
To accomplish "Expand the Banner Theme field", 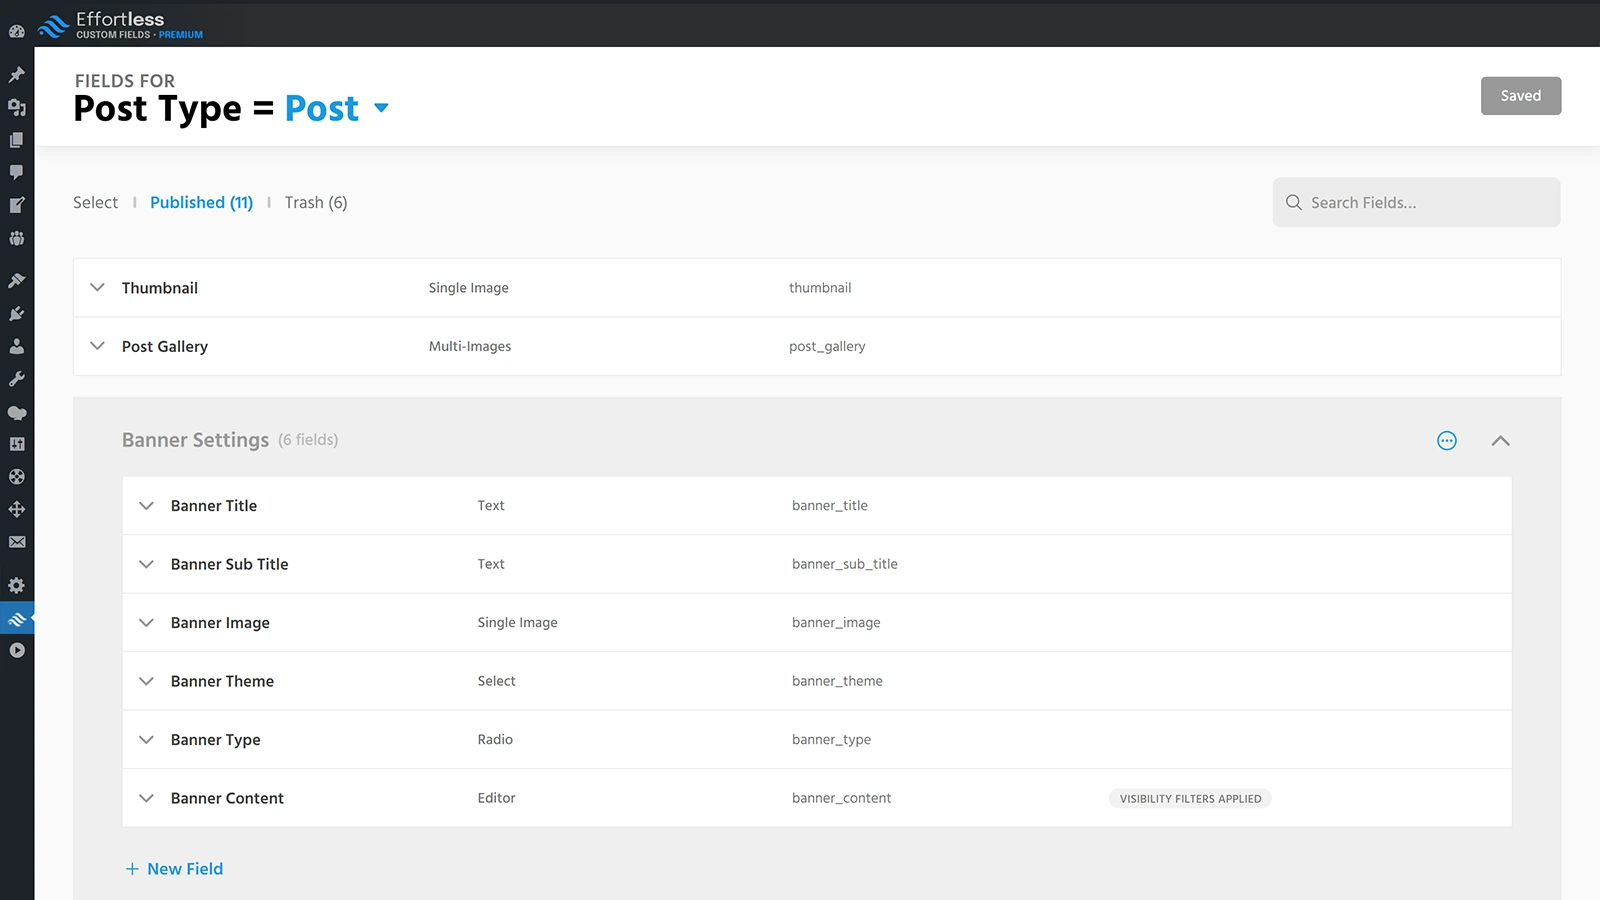I will coord(146,681).
